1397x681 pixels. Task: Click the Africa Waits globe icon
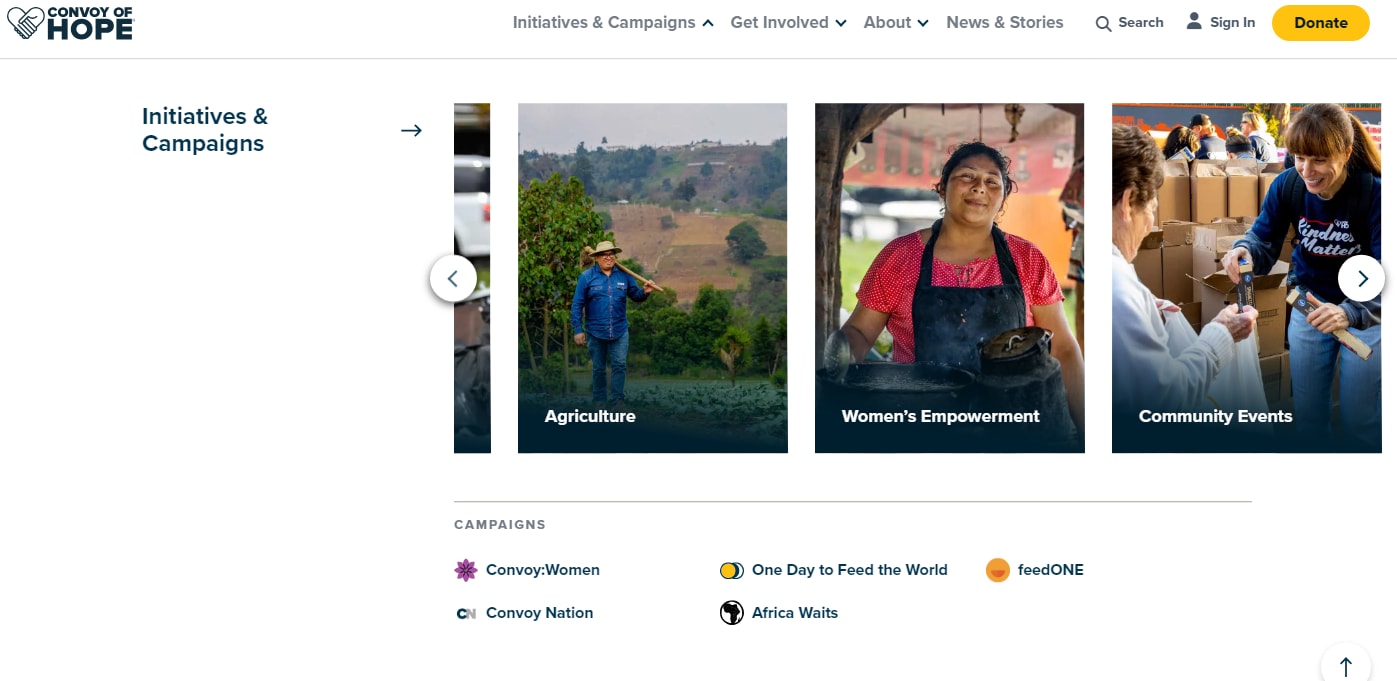coord(732,613)
